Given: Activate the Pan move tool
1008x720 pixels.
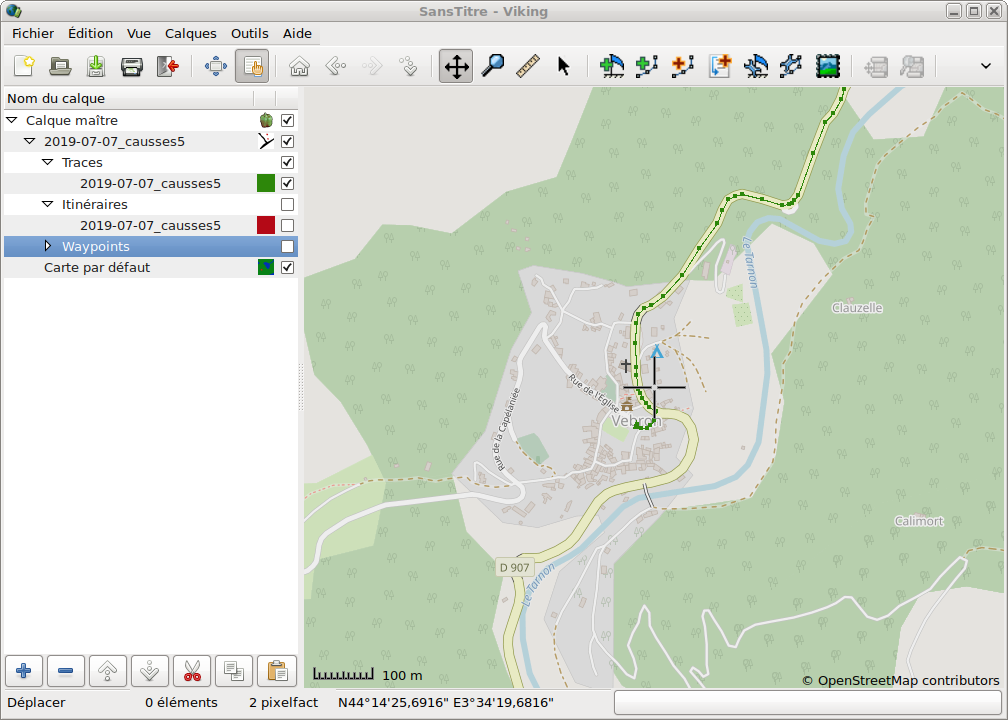Looking at the screenshot, I should click(456, 67).
